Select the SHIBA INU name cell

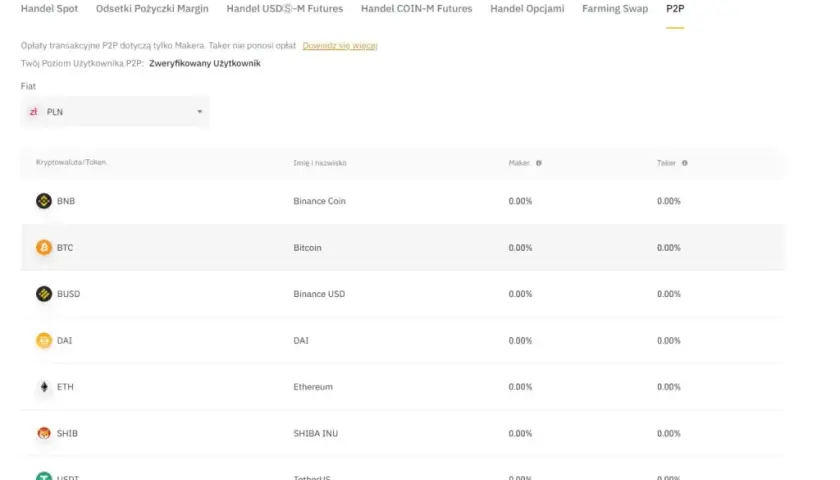(x=316, y=433)
